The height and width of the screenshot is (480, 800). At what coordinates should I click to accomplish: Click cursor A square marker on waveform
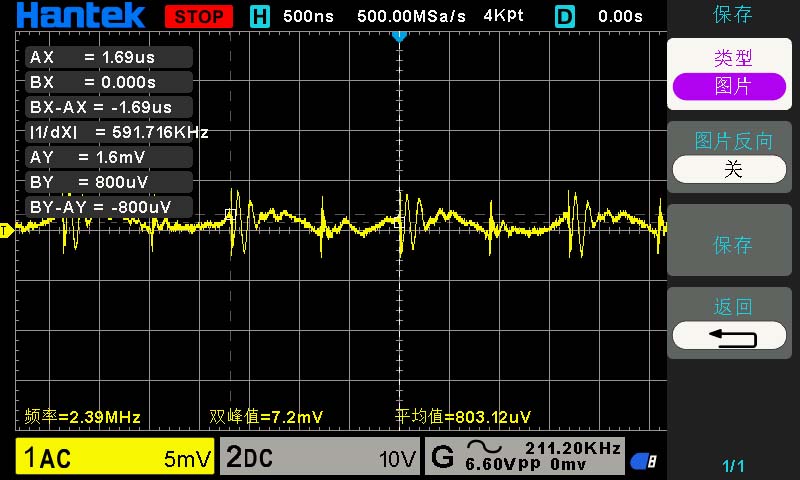[x=230, y=214]
